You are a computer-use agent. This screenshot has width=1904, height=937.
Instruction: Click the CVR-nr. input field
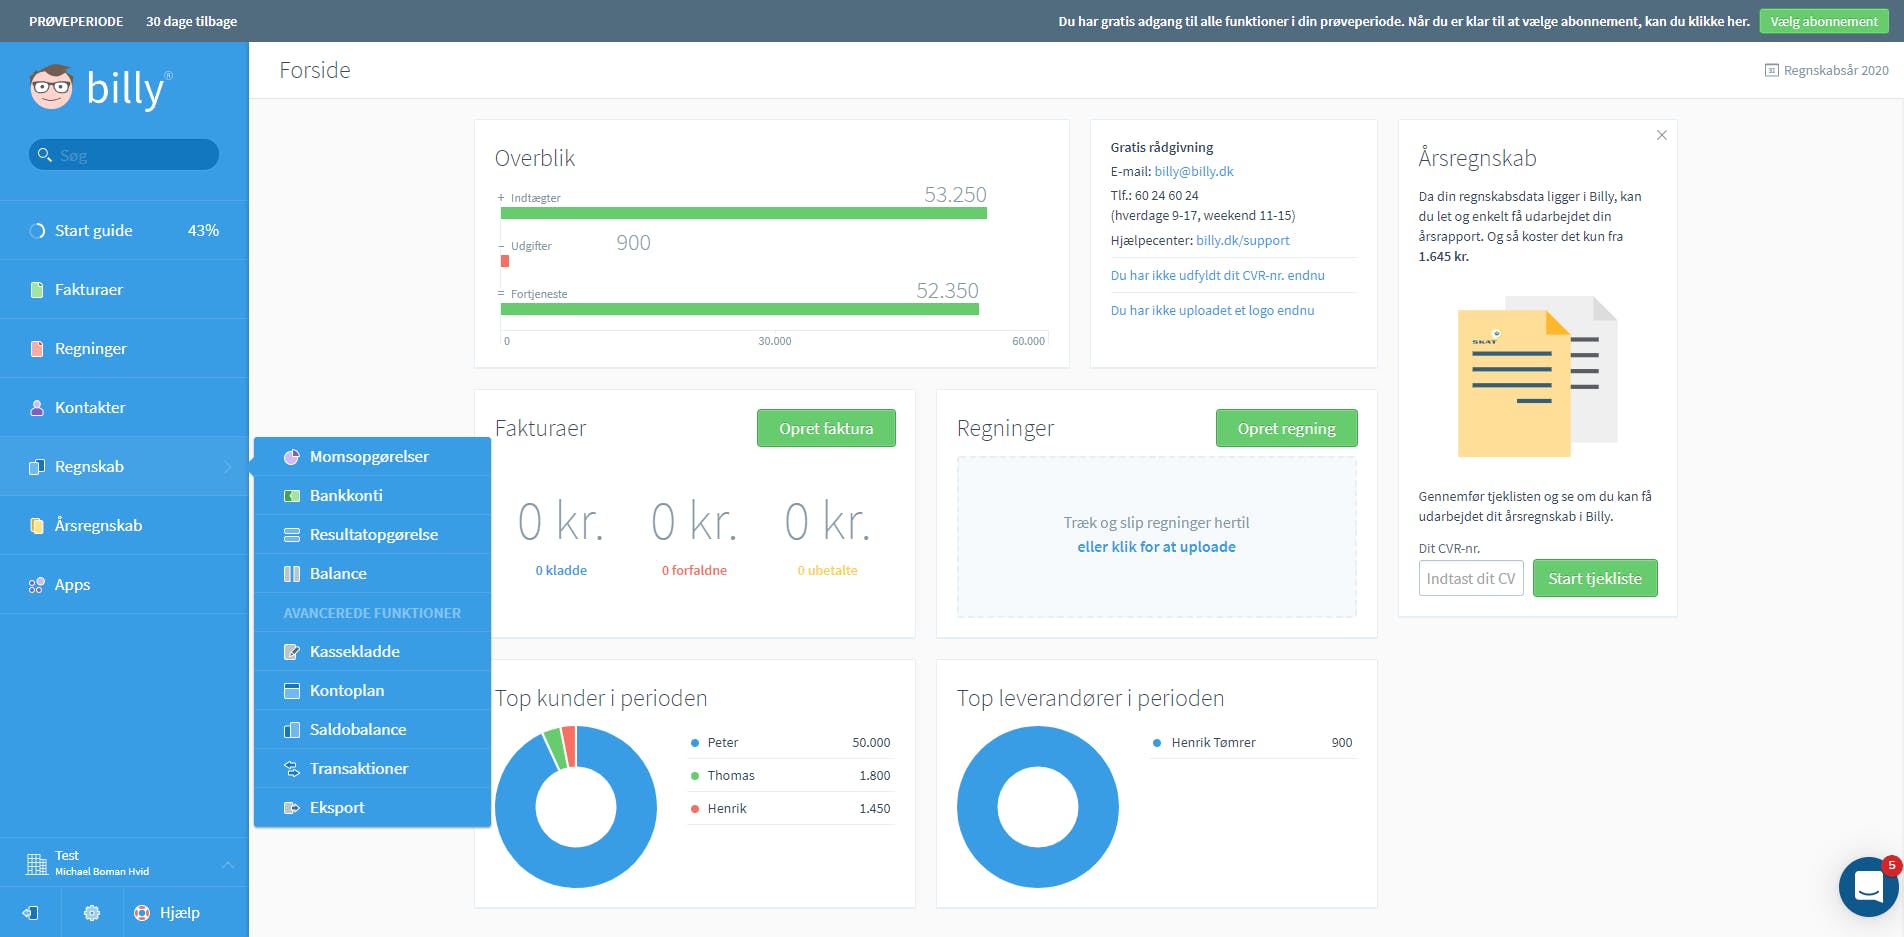[x=1470, y=579]
